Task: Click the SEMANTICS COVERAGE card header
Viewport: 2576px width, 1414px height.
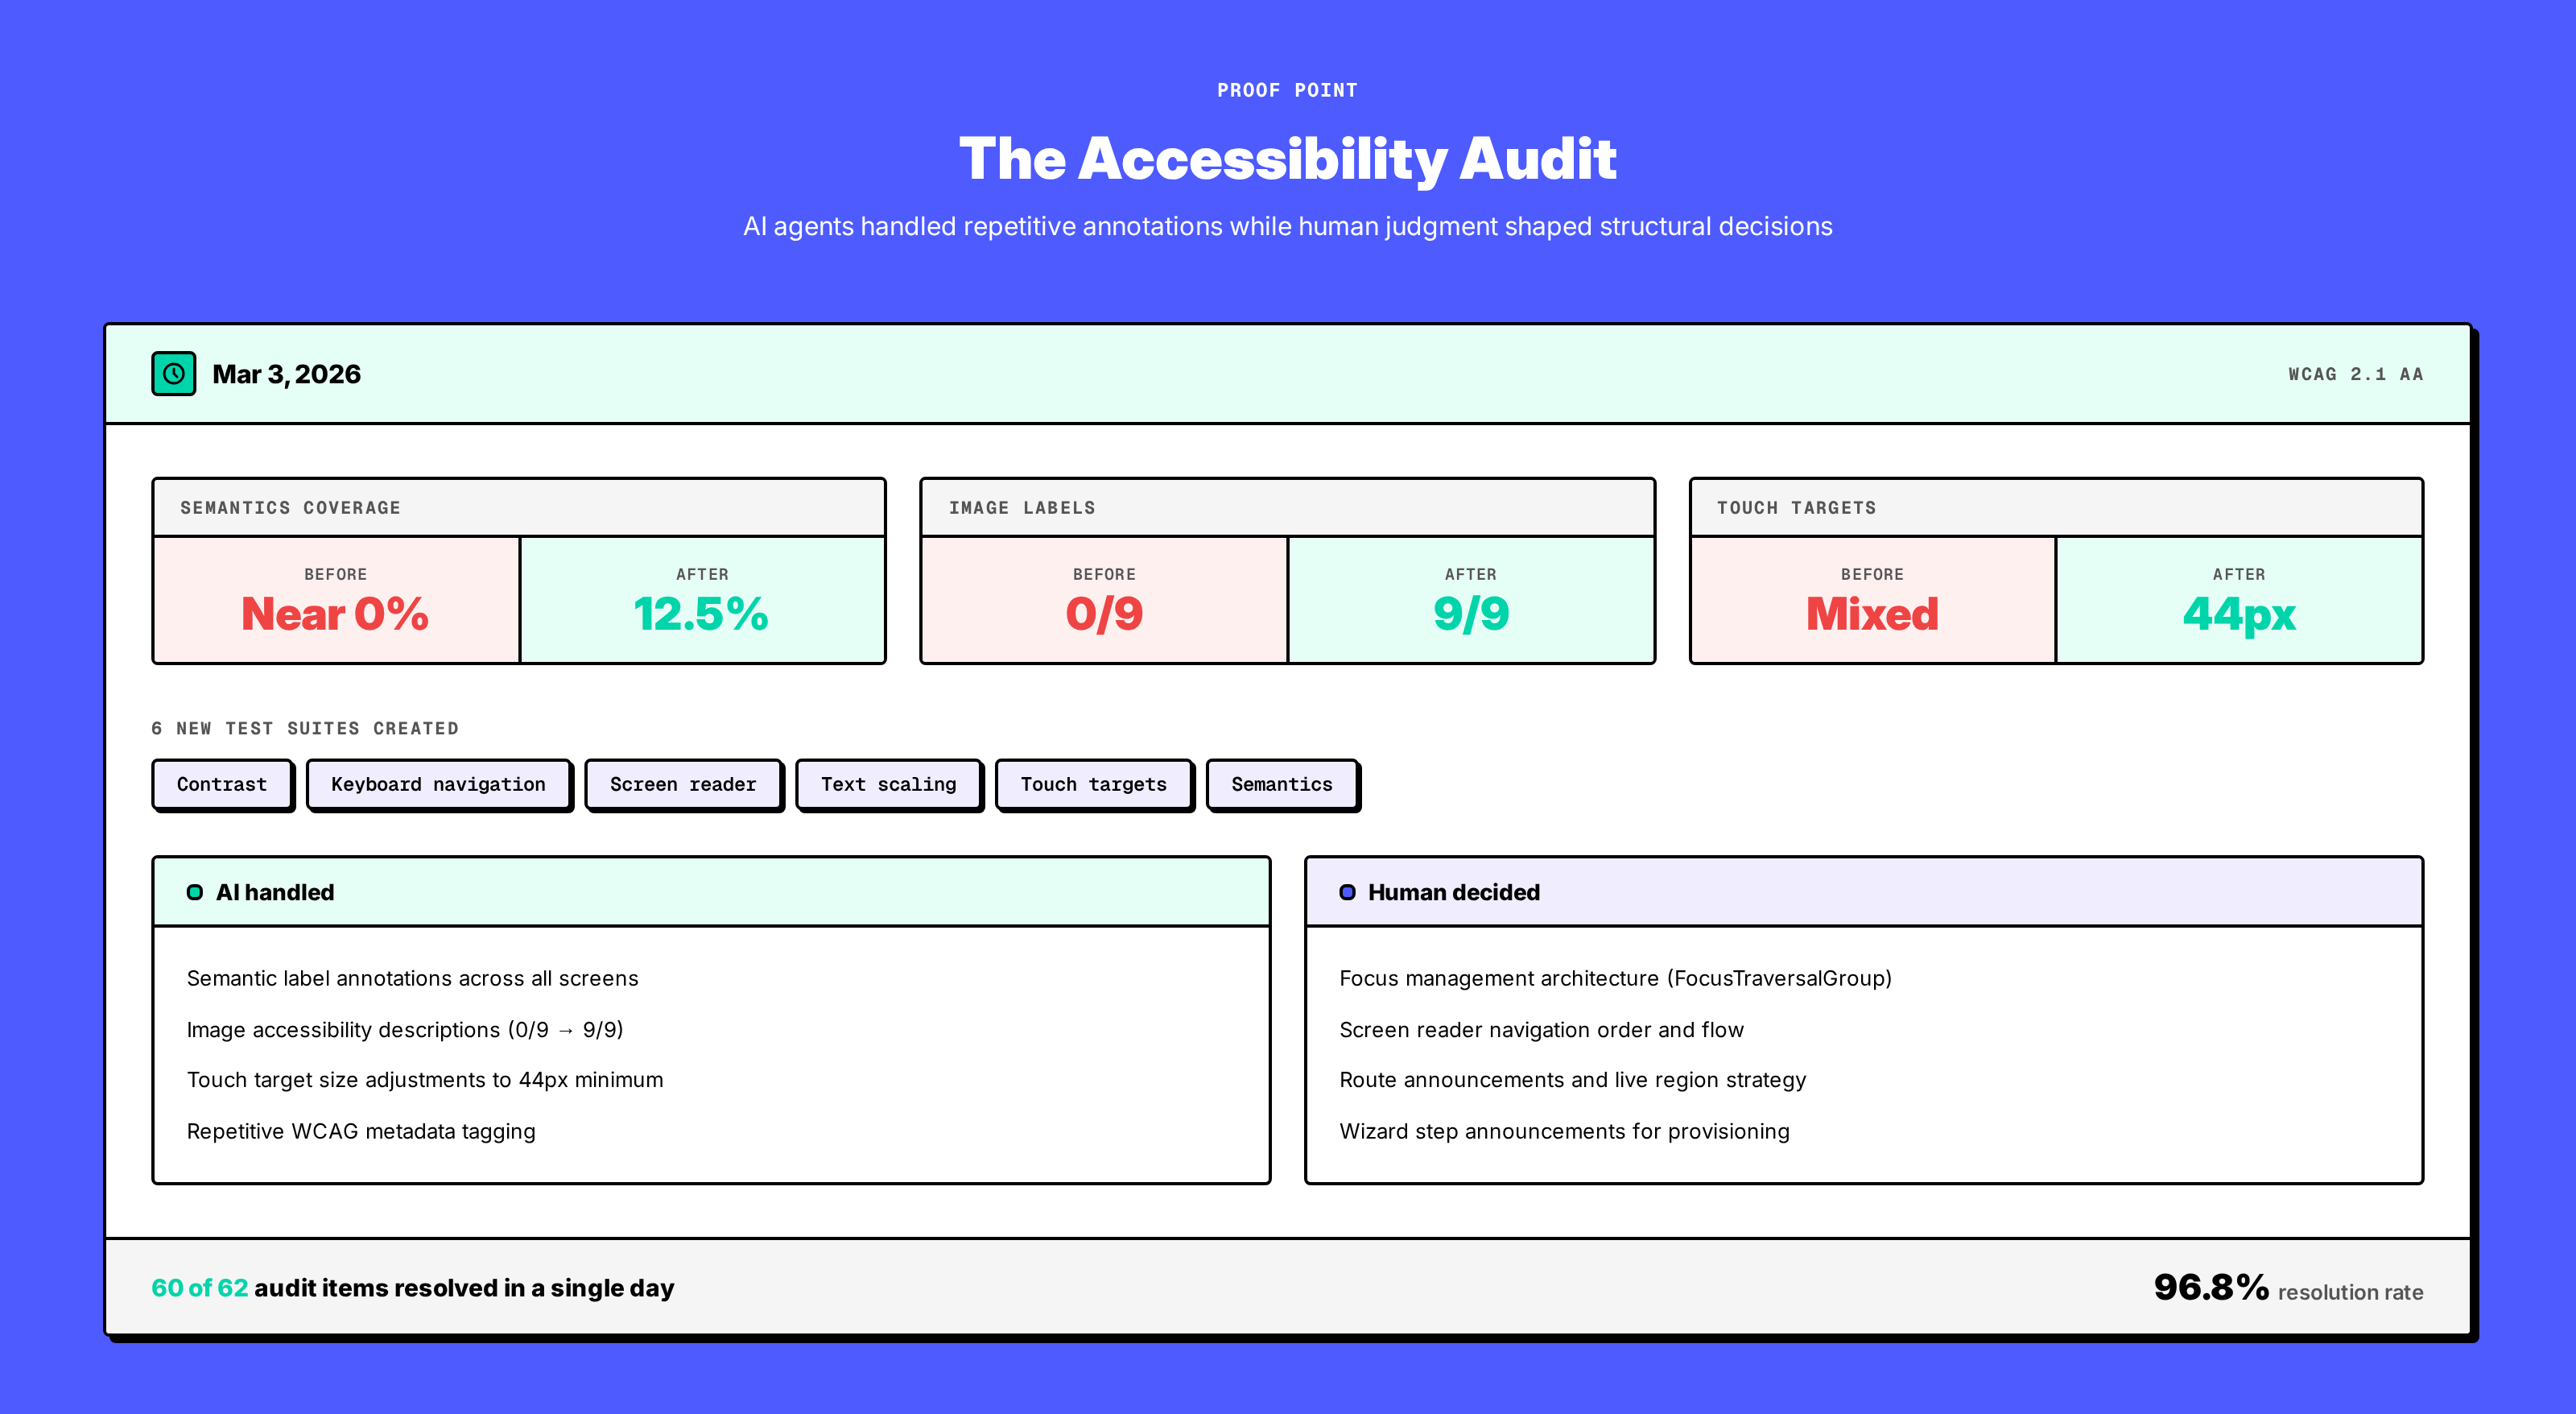Action: (518, 508)
